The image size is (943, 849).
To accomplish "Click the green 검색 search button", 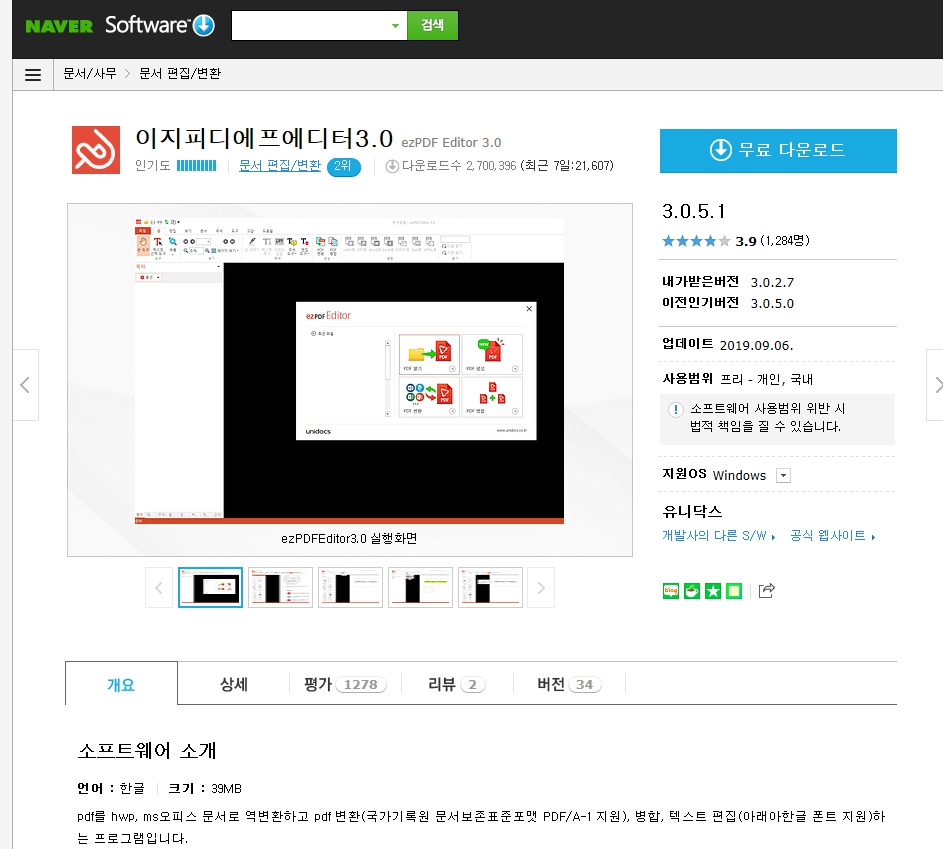I will click(432, 25).
